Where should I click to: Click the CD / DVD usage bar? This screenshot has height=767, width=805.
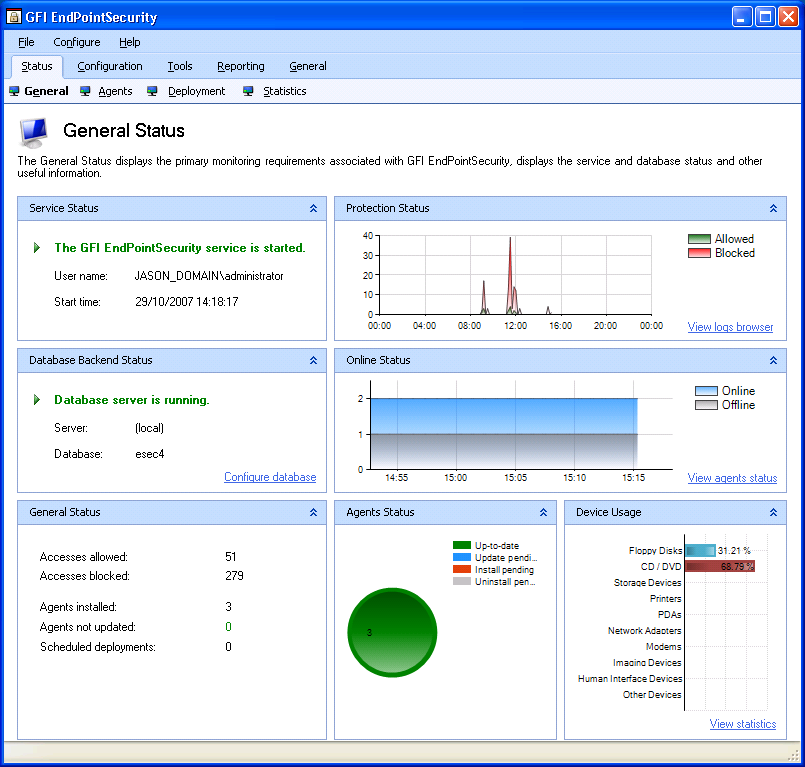coord(720,566)
